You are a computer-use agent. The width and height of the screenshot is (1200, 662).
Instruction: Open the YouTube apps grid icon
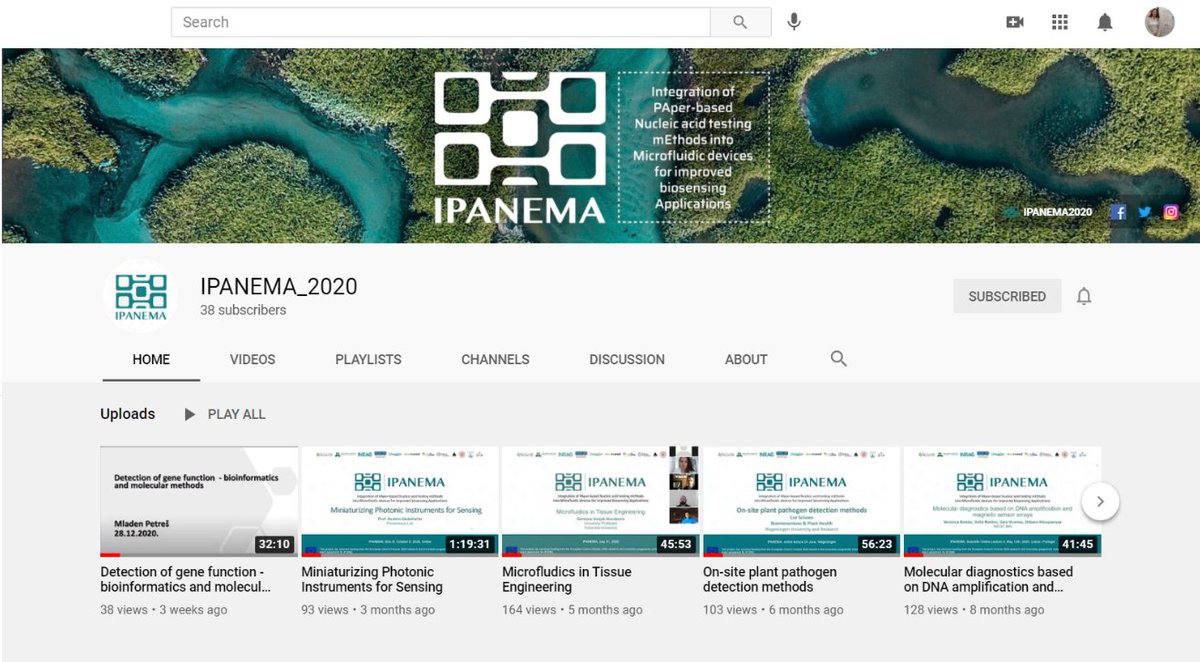[x=1060, y=22]
